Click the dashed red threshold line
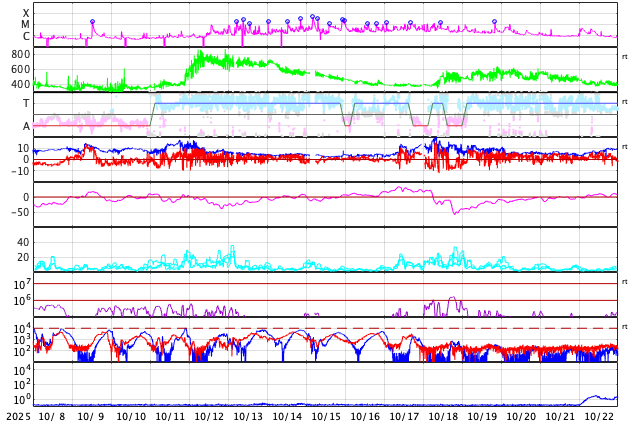The width and height of the screenshot is (634, 424). pos(300,328)
